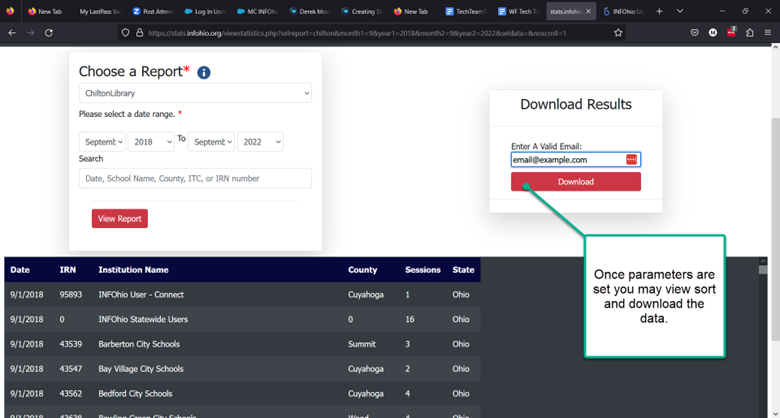Switch to the My LastPass Vault tab
Viewport: 780px width, 418px height.
click(99, 11)
